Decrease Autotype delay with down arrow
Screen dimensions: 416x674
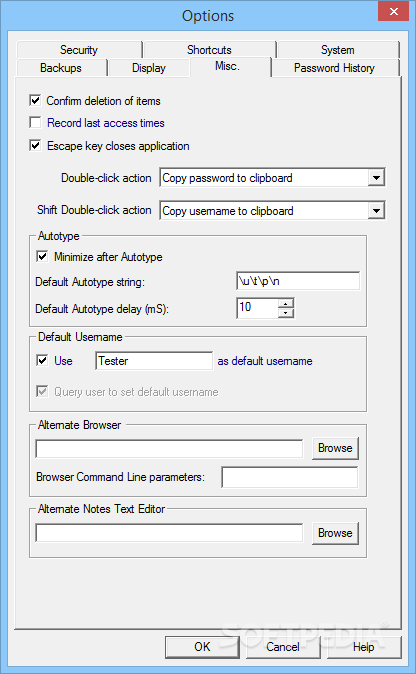pyautogui.click(x=286, y=313)
